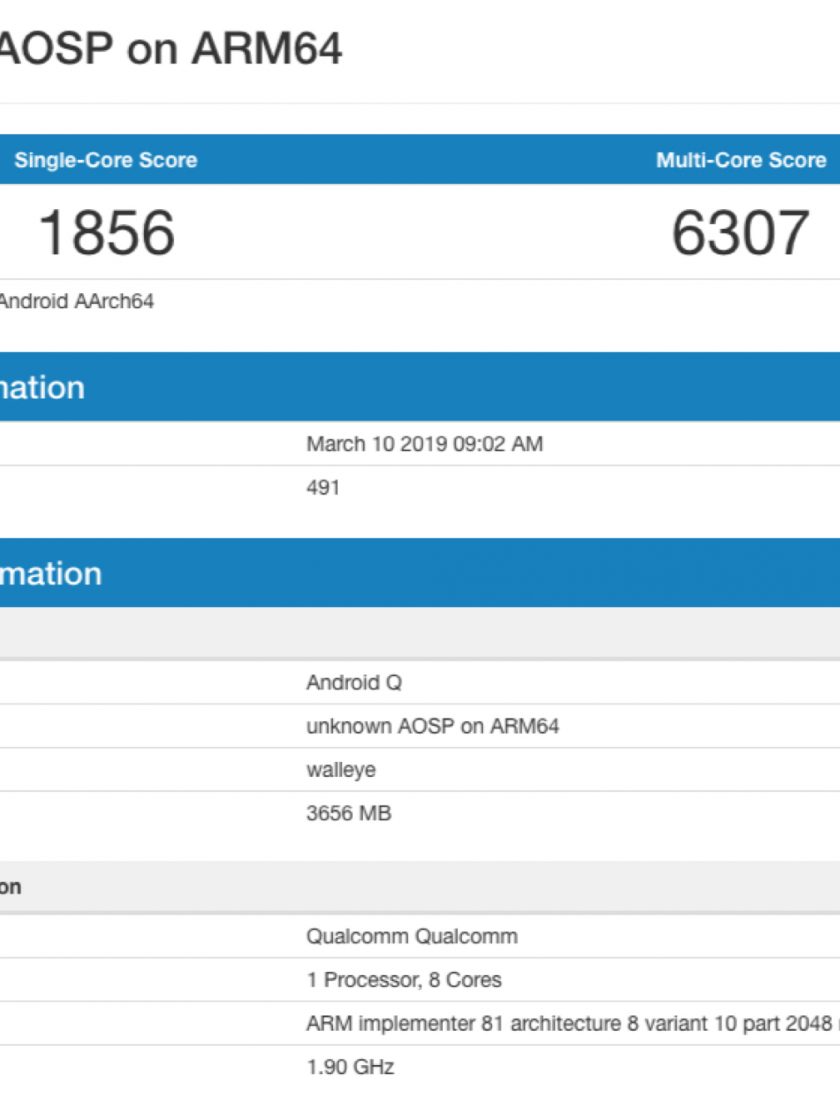Click the empty gray subheader row above Android Q
Viewport: 840px width, 1120px height.
(x=420, y=633)
